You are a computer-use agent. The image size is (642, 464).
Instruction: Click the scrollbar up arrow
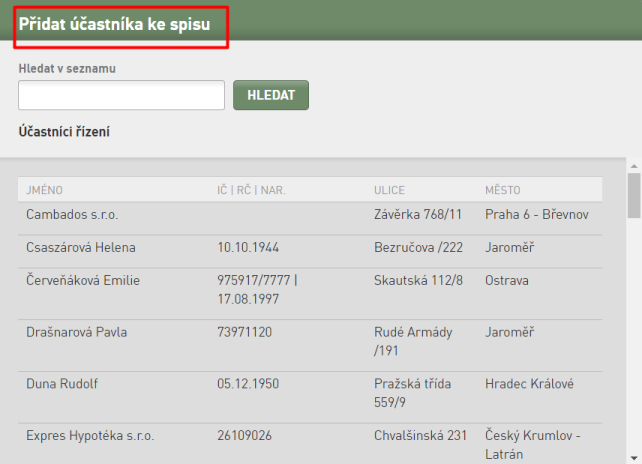point(634,166)
